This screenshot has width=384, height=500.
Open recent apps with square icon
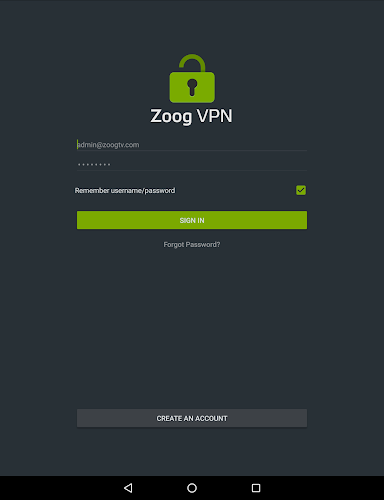coord(256,488)
